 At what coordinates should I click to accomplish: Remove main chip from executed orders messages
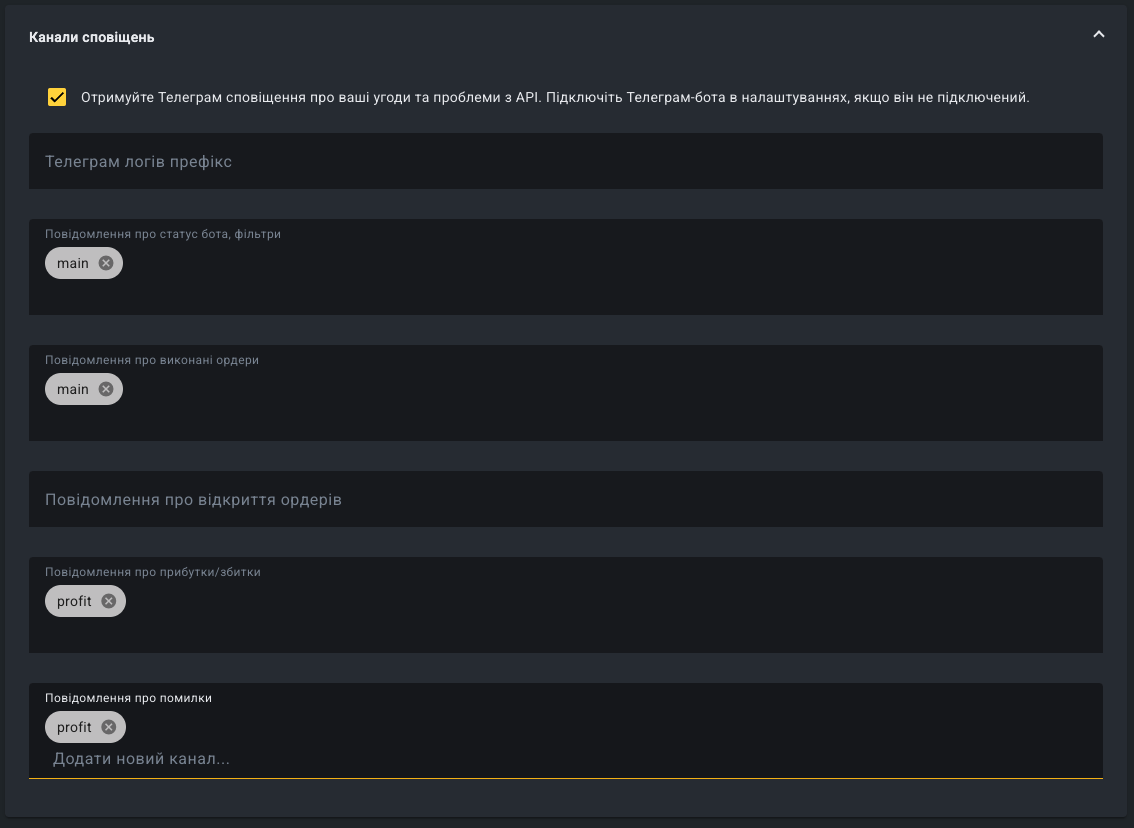(x=106, y=389)
